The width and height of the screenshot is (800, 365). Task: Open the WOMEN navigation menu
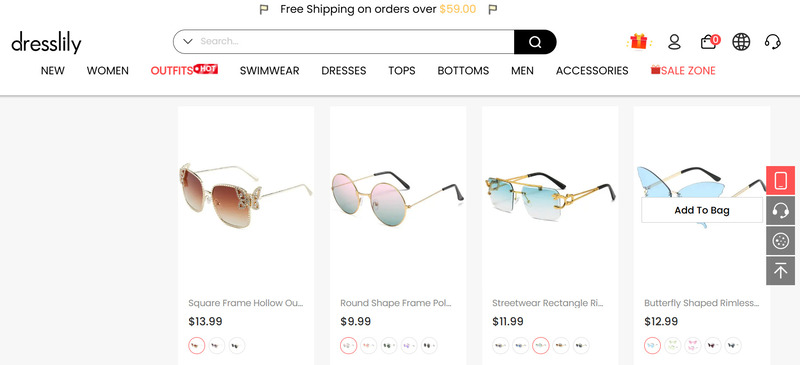pos(108,71)
